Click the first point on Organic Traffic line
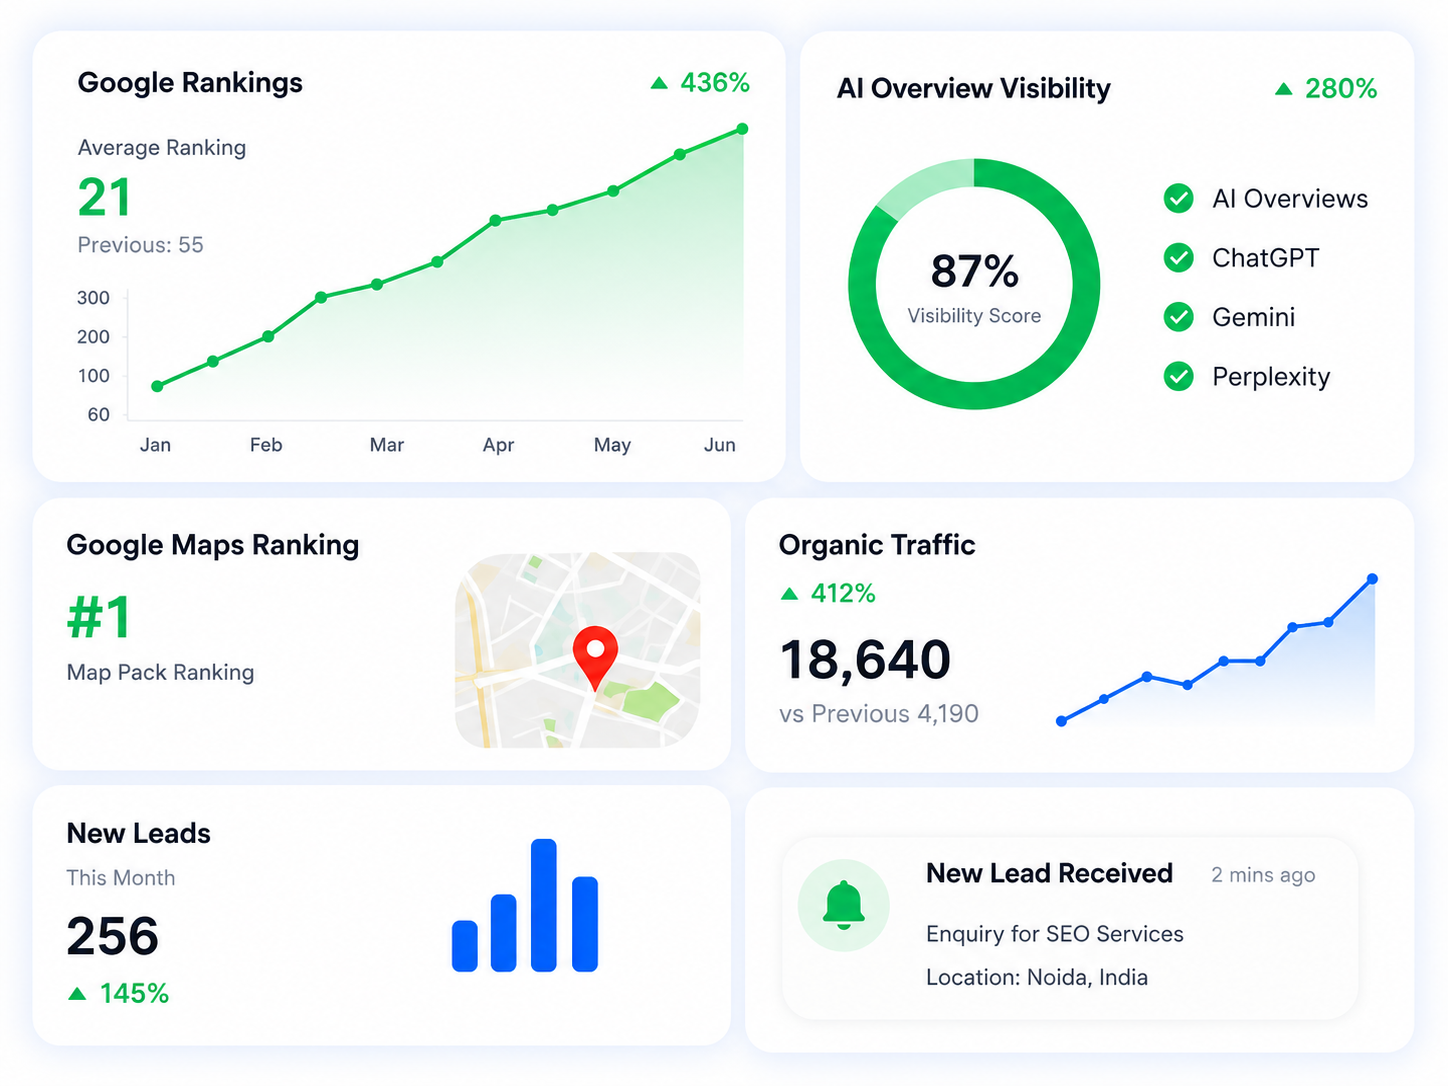The image size is (1448, 1086). click(1062, 721)
